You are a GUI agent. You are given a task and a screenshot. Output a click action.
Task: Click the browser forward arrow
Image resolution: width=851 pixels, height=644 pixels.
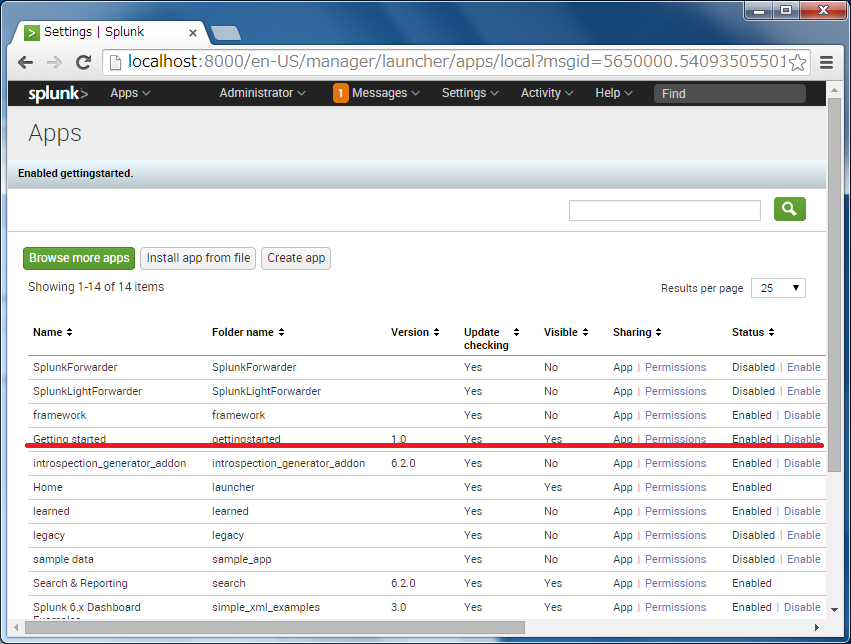coord(54,62)
